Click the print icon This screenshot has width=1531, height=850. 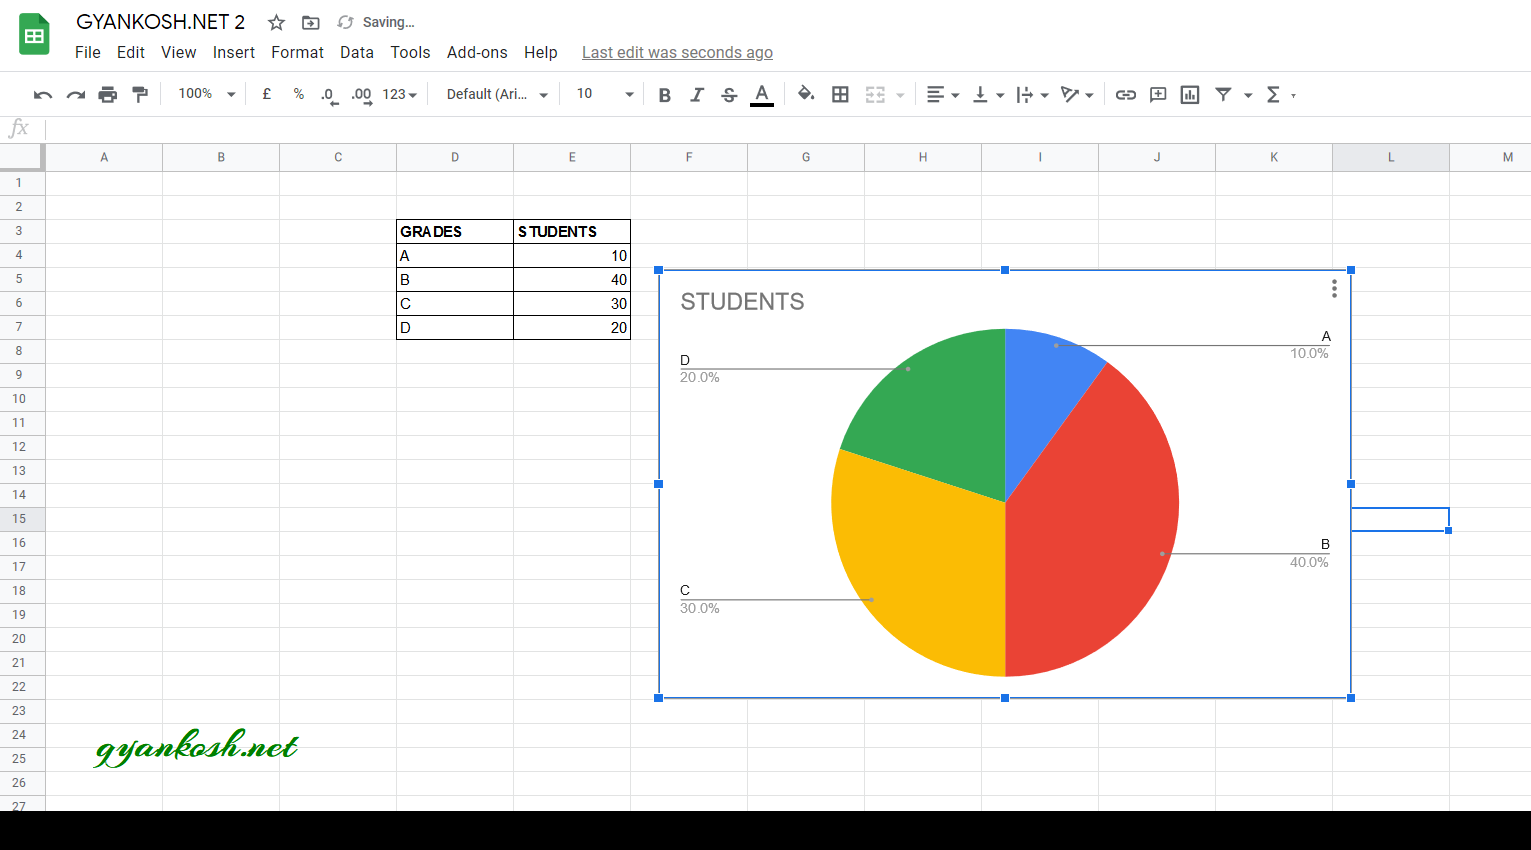pyautogui.click(x=108, y=95)
